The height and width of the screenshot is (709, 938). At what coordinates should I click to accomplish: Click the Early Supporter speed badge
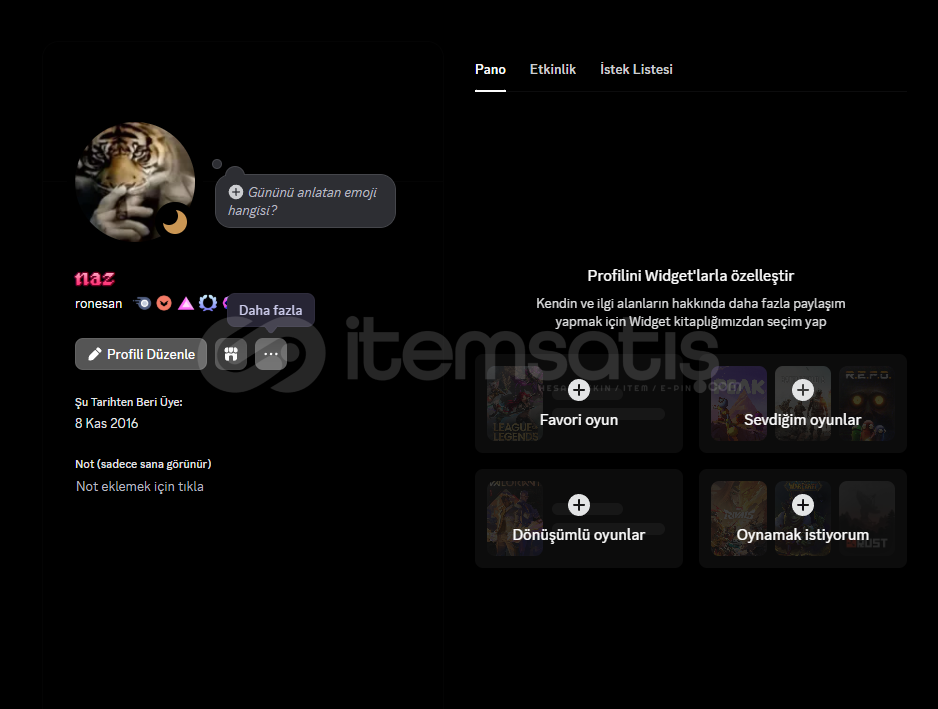[x=144, y=303]
